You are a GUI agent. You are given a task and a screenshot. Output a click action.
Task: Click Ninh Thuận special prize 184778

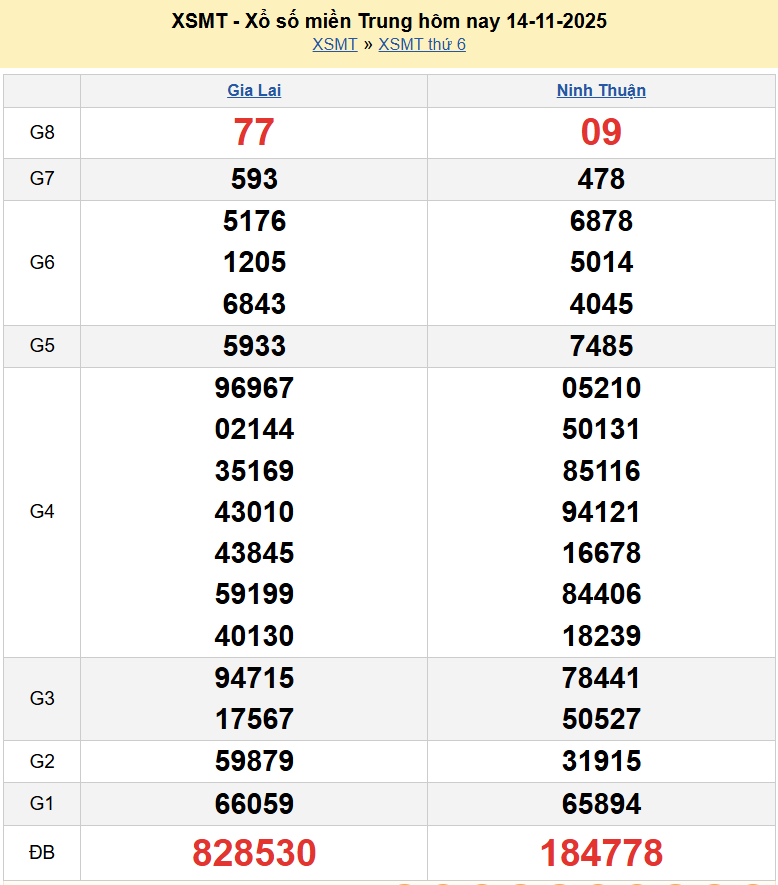coord(601,853)
